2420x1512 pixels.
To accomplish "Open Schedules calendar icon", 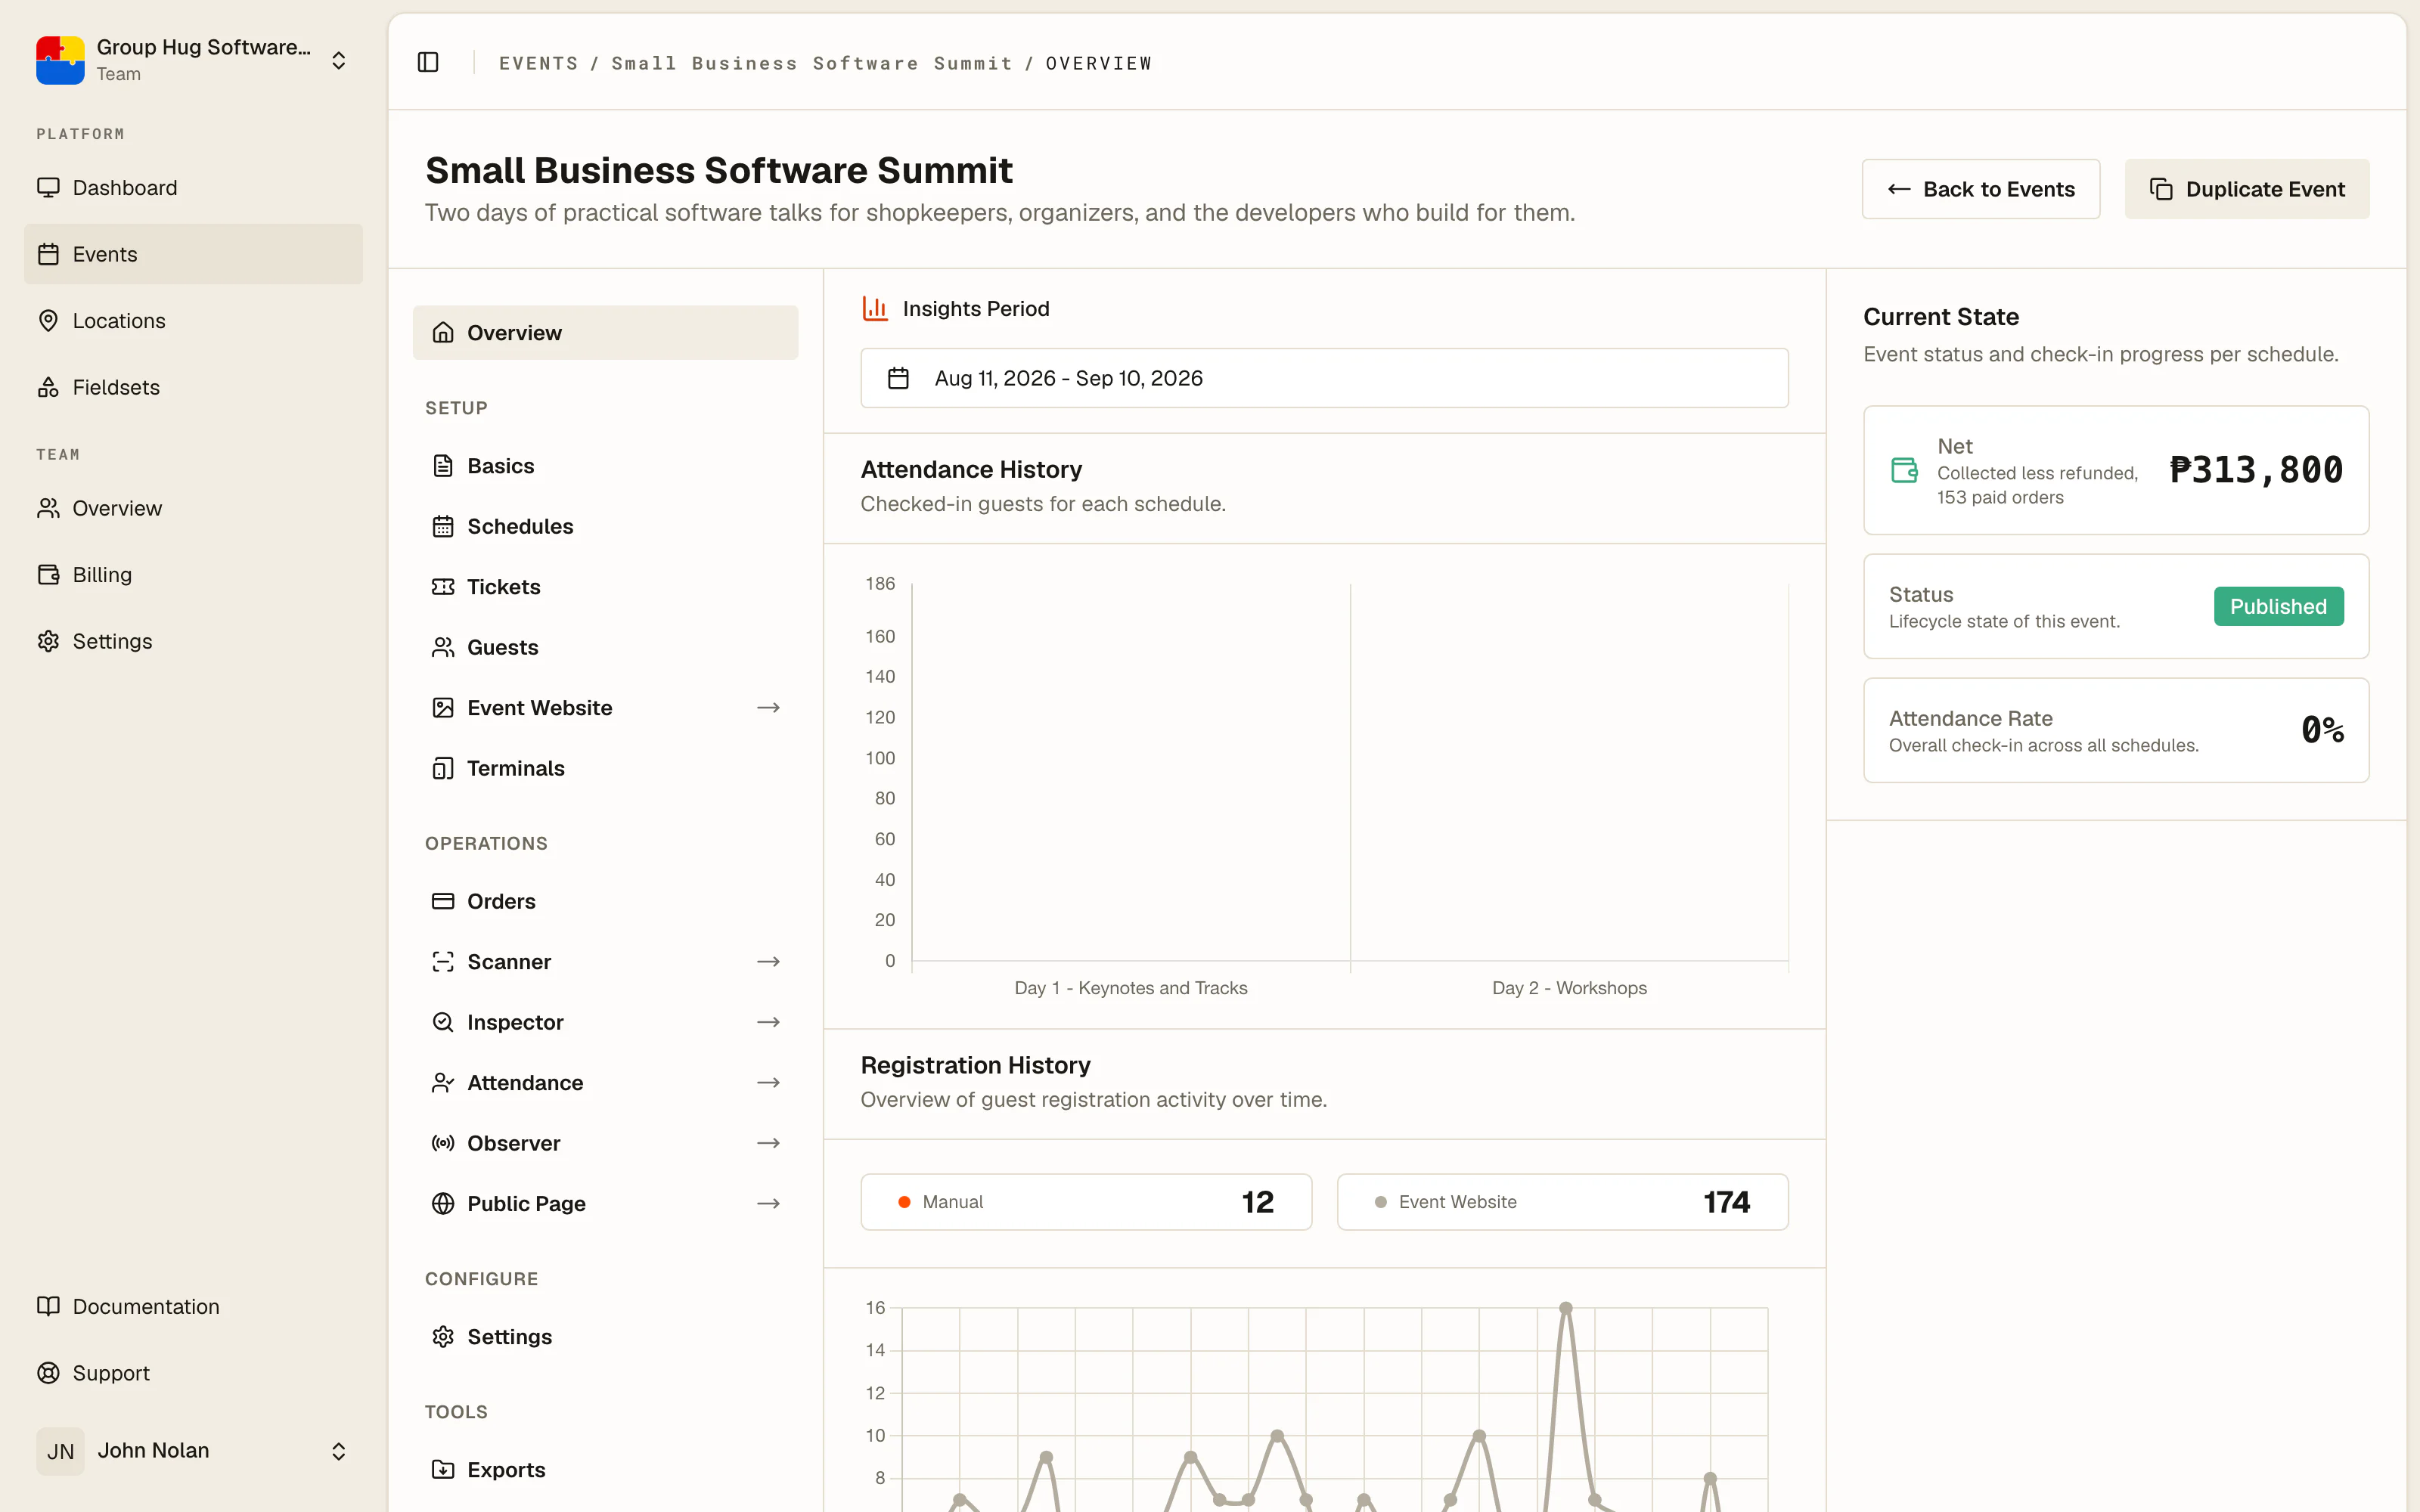I will point(443,526).
